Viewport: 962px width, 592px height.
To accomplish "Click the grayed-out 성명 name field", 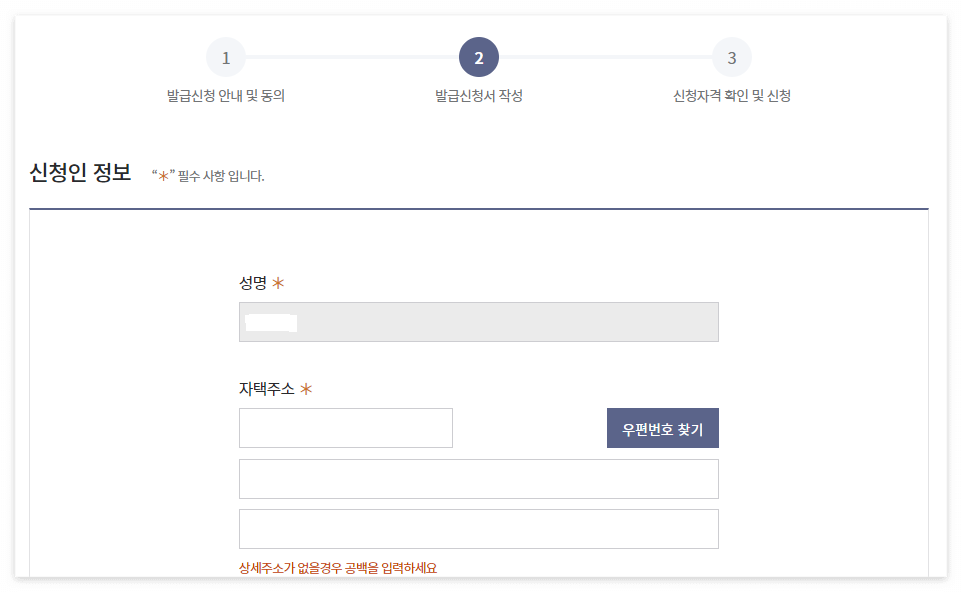I will pos(478,321).
